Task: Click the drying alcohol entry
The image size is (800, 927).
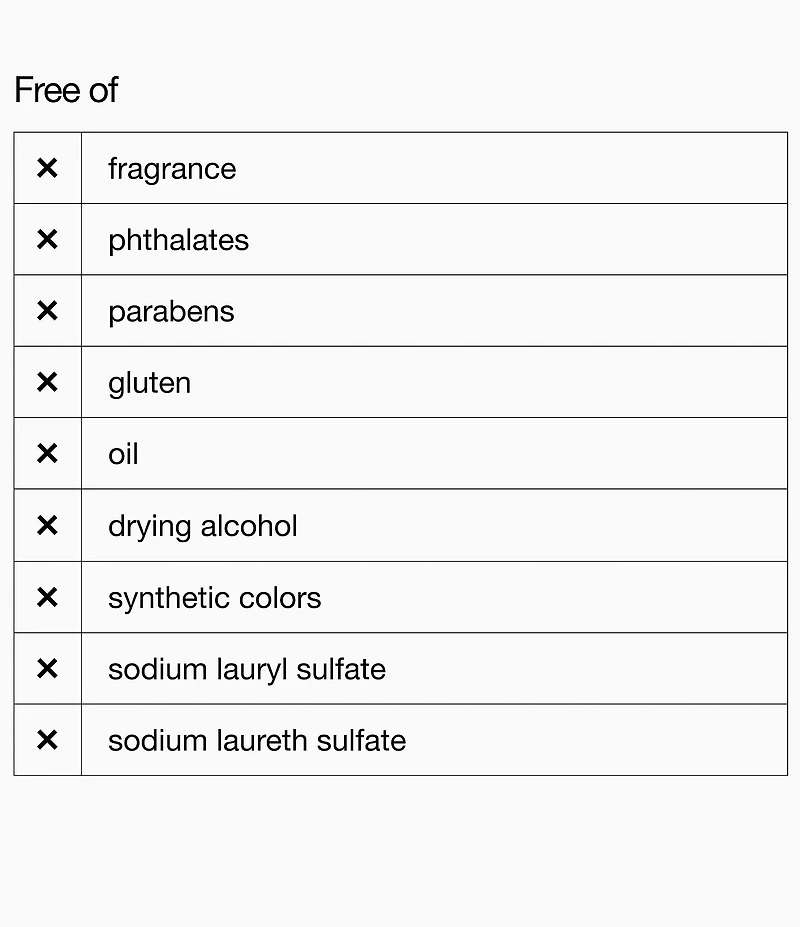Action: pos(202,526)
